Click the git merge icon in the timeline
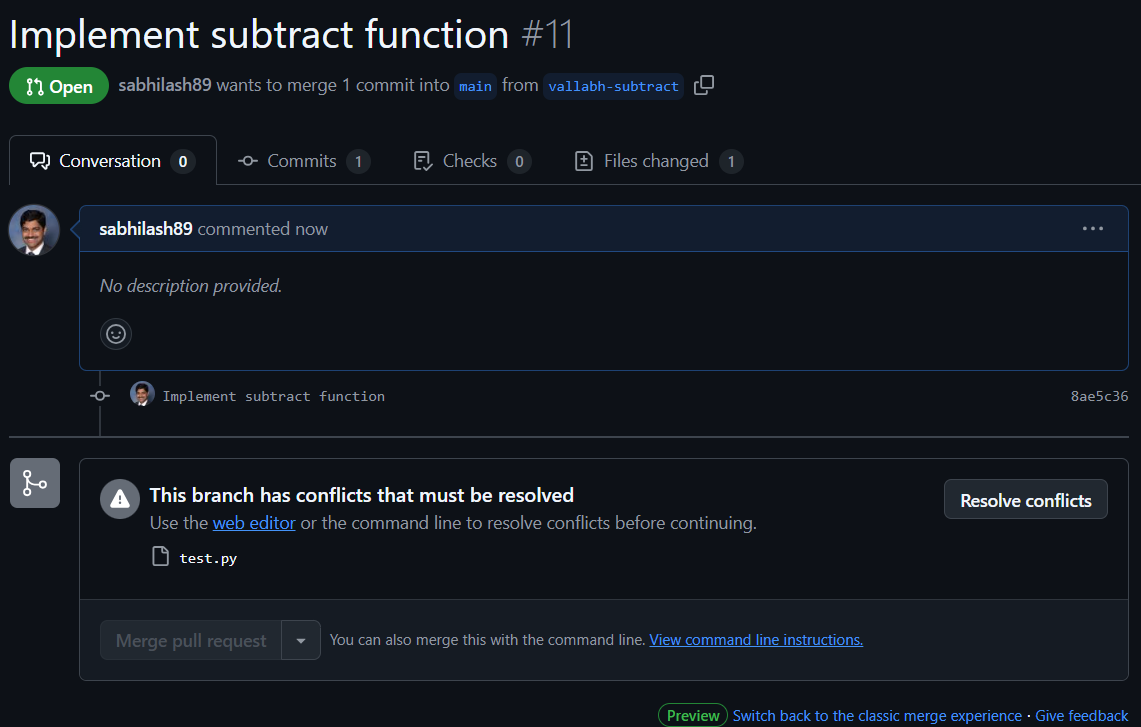 click(x=34, y=483)
